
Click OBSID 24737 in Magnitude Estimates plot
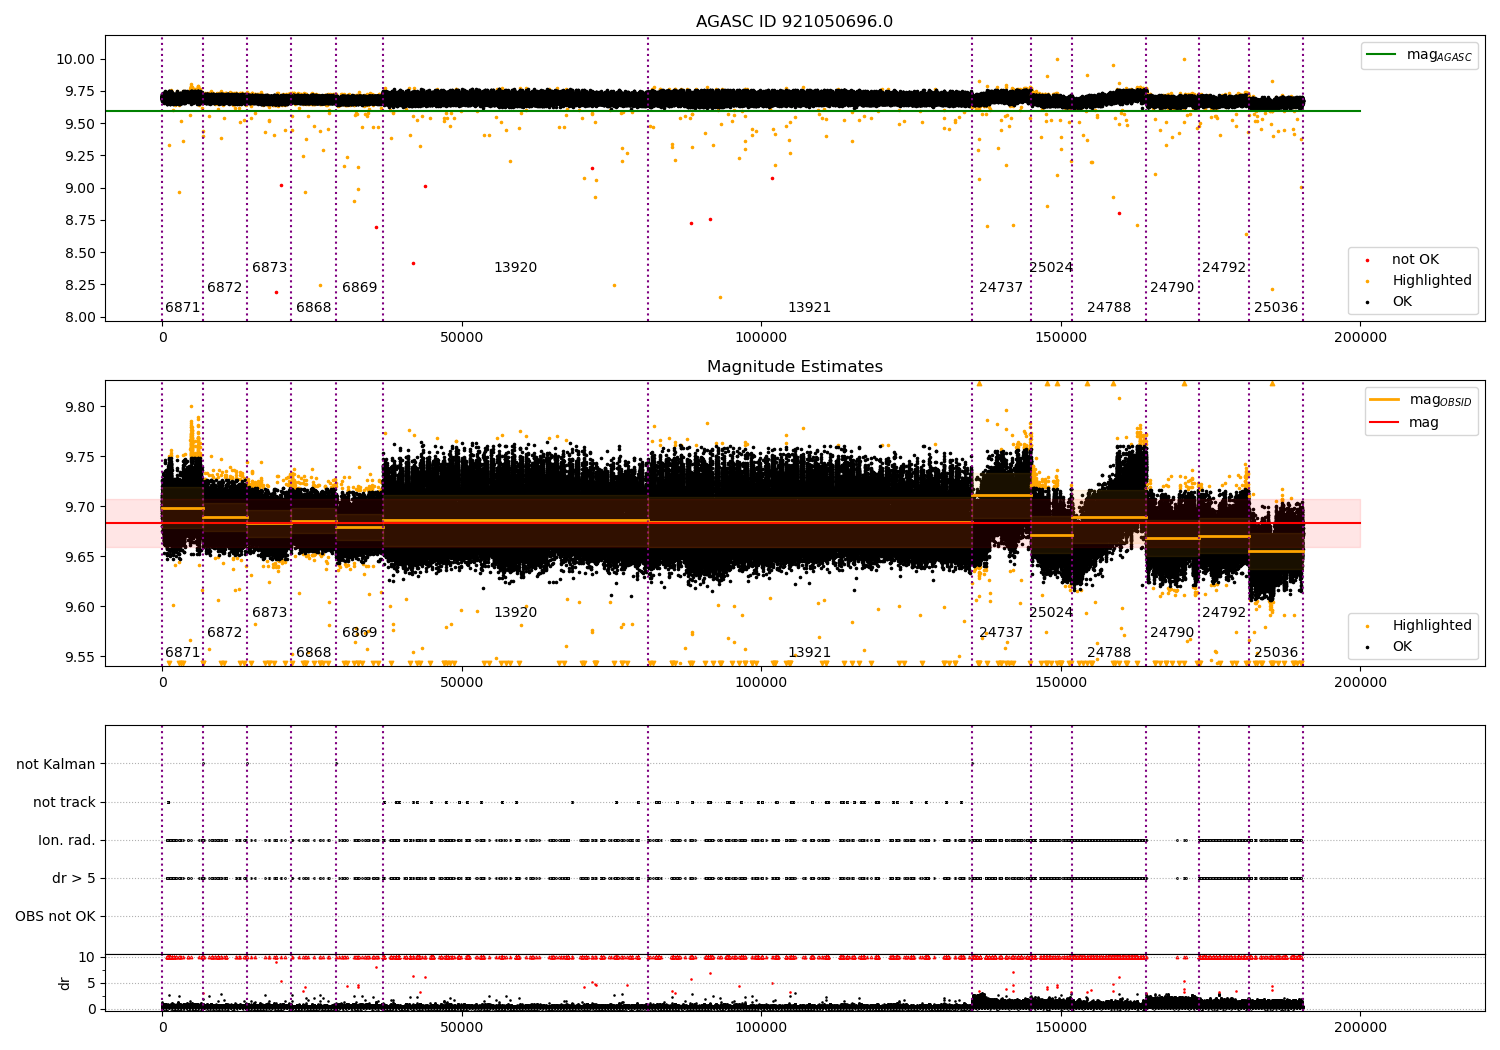(1001, 633)
